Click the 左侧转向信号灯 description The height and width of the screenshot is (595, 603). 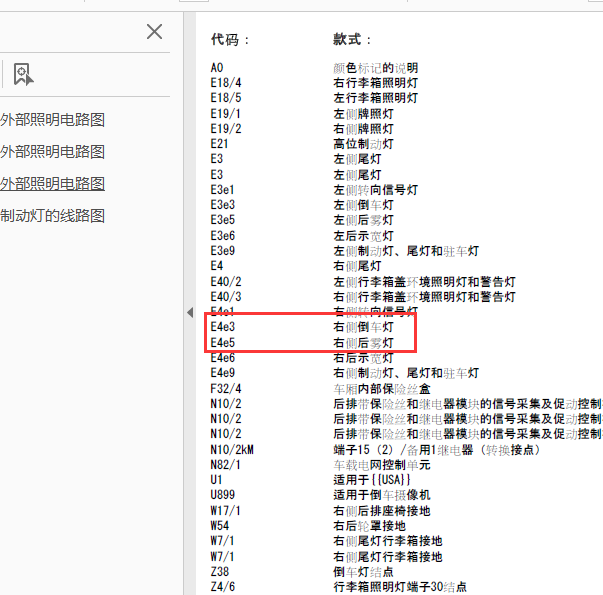pos(375,190)
